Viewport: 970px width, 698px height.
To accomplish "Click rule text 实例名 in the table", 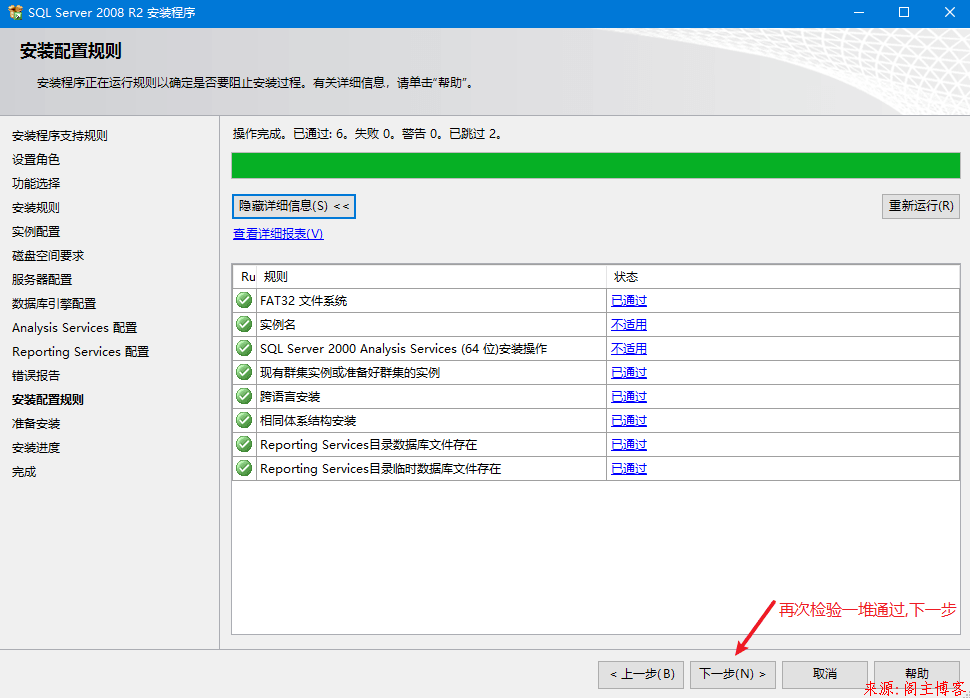I will coord(278,325).
